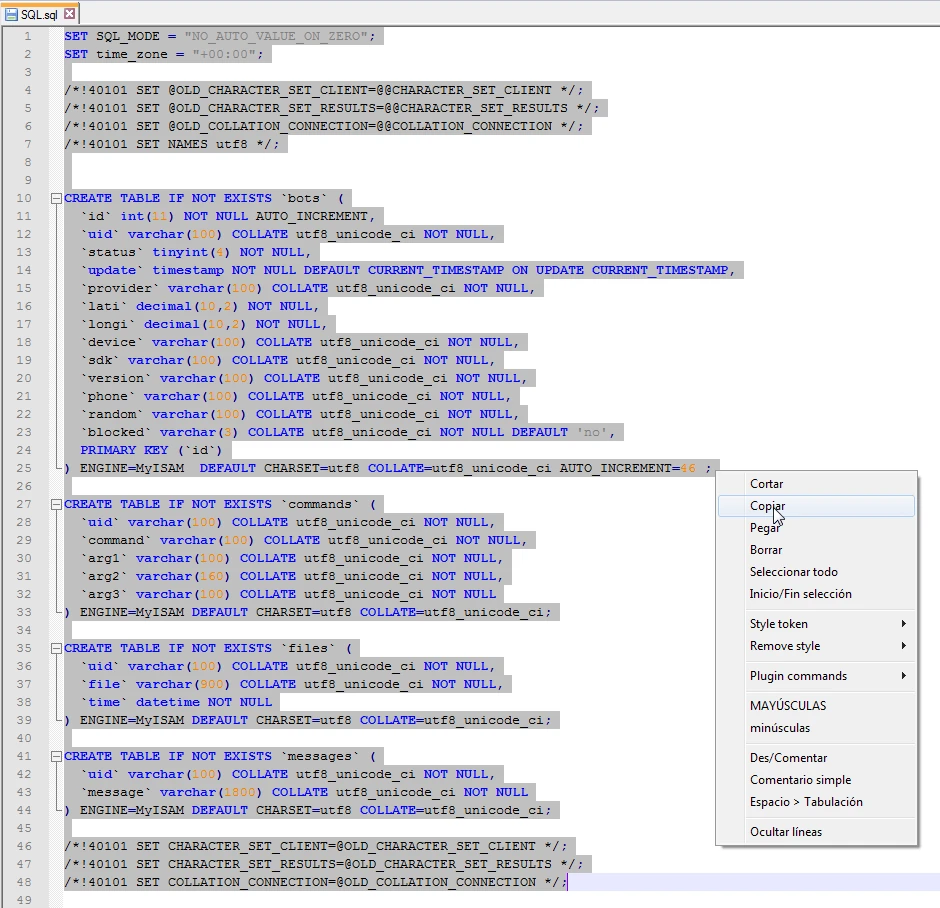Choose Comentario simple in the context menu

pyautogui.click(x=816, y=780)
